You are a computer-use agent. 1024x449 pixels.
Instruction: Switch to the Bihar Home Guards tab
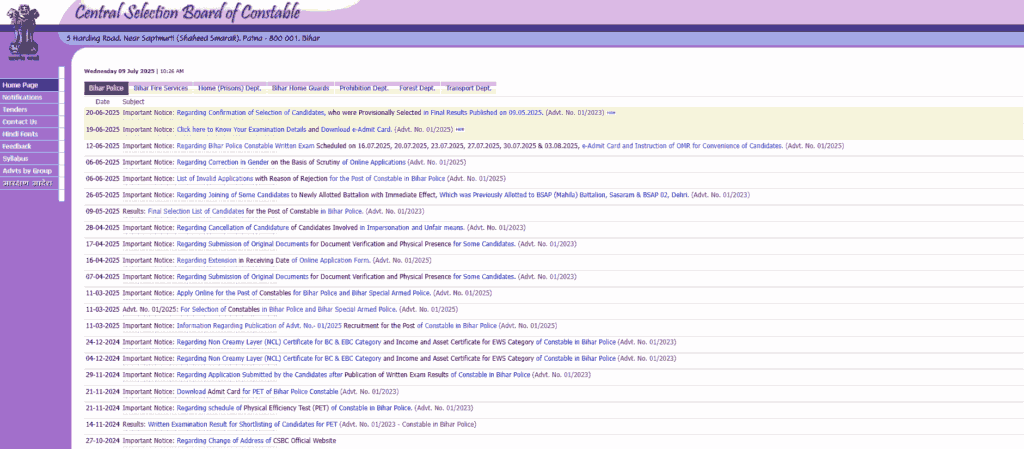(300, 88)
